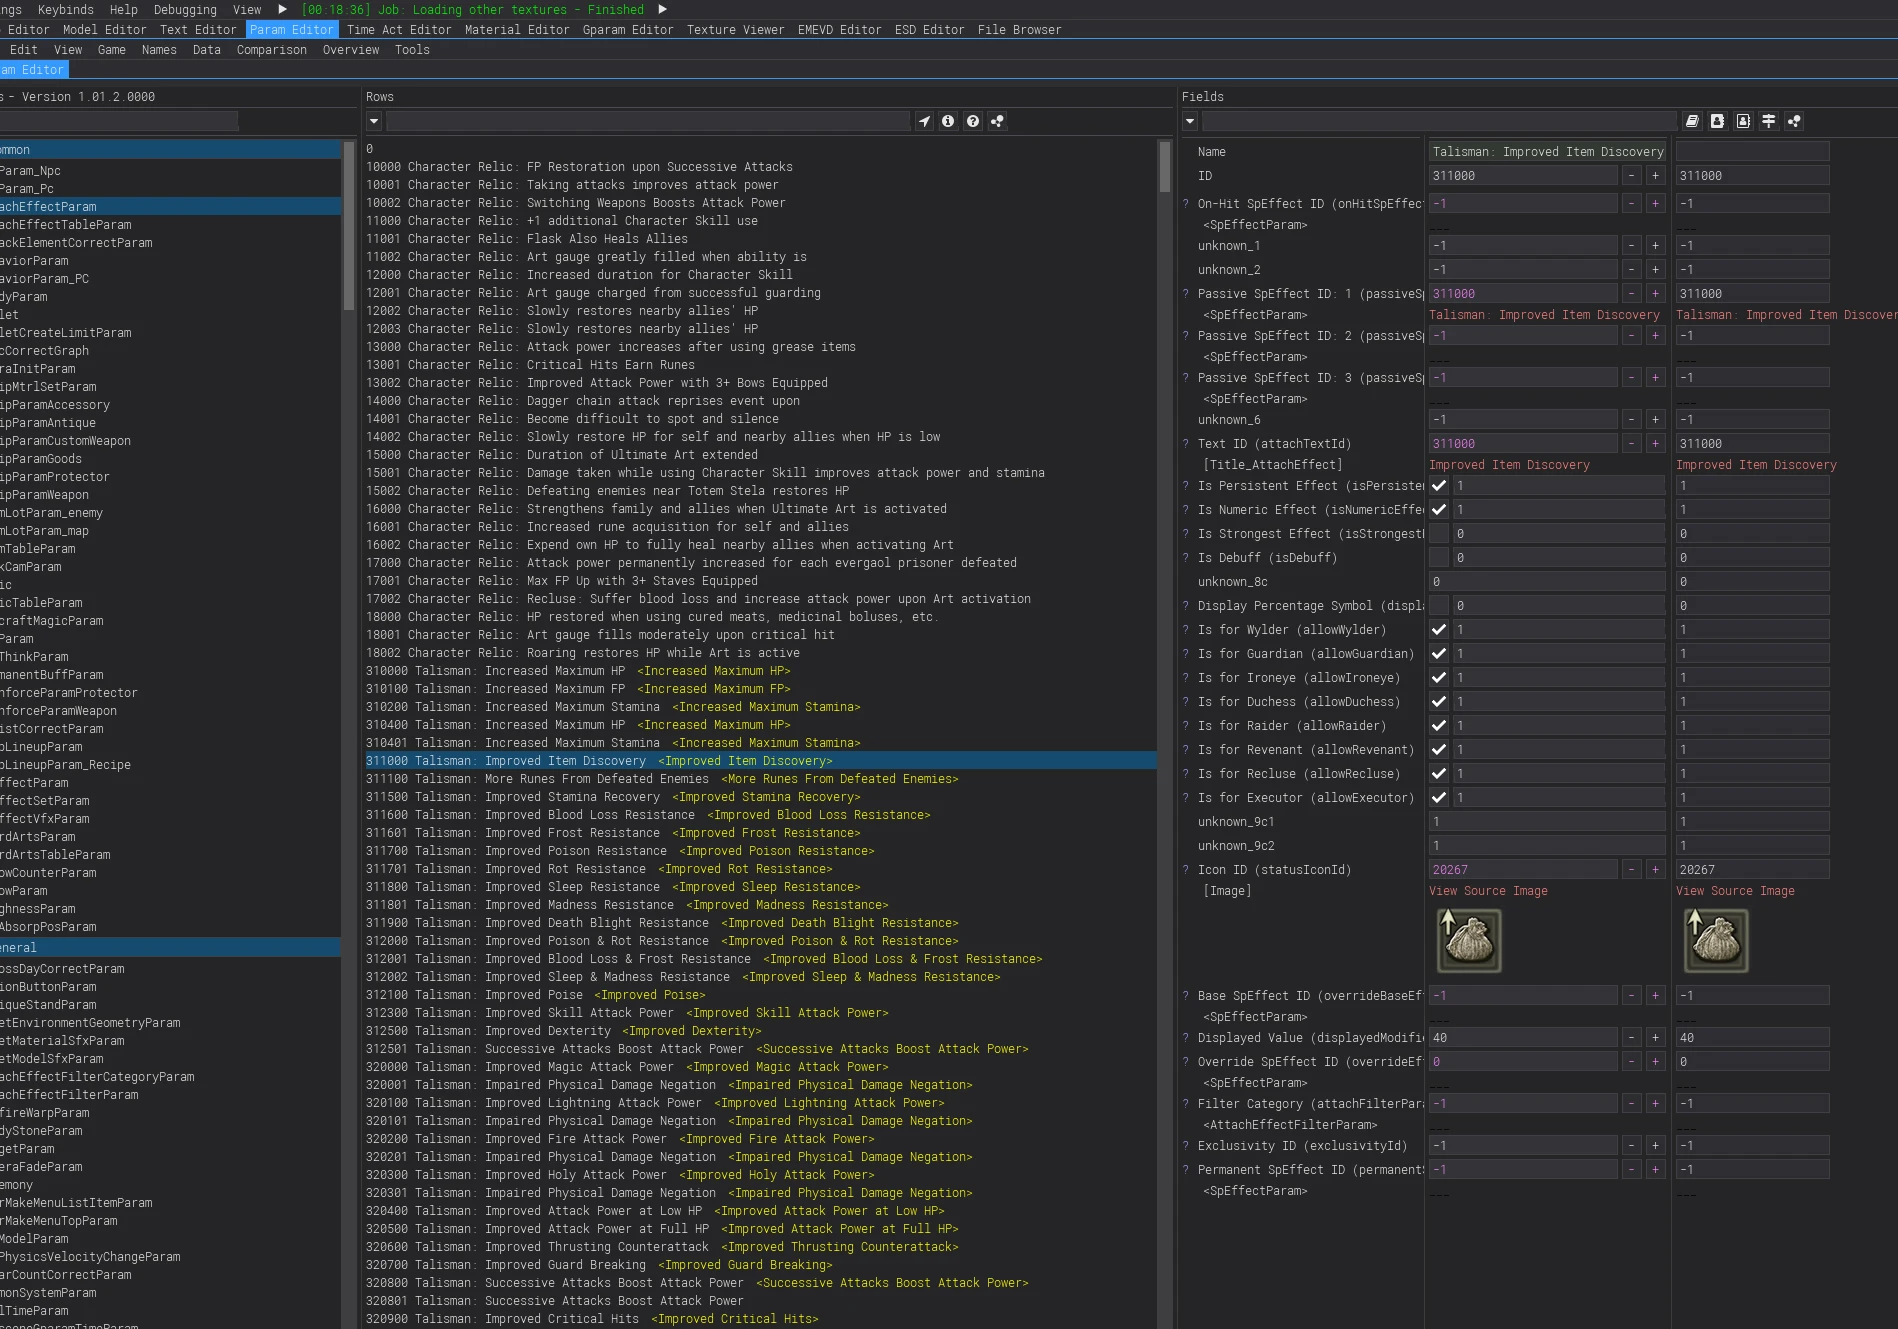The height and width of the screenshot is (1329, 1898).
Task: Click the go-to-selected-row arrow icon in Rows
Action: [924, 121]
